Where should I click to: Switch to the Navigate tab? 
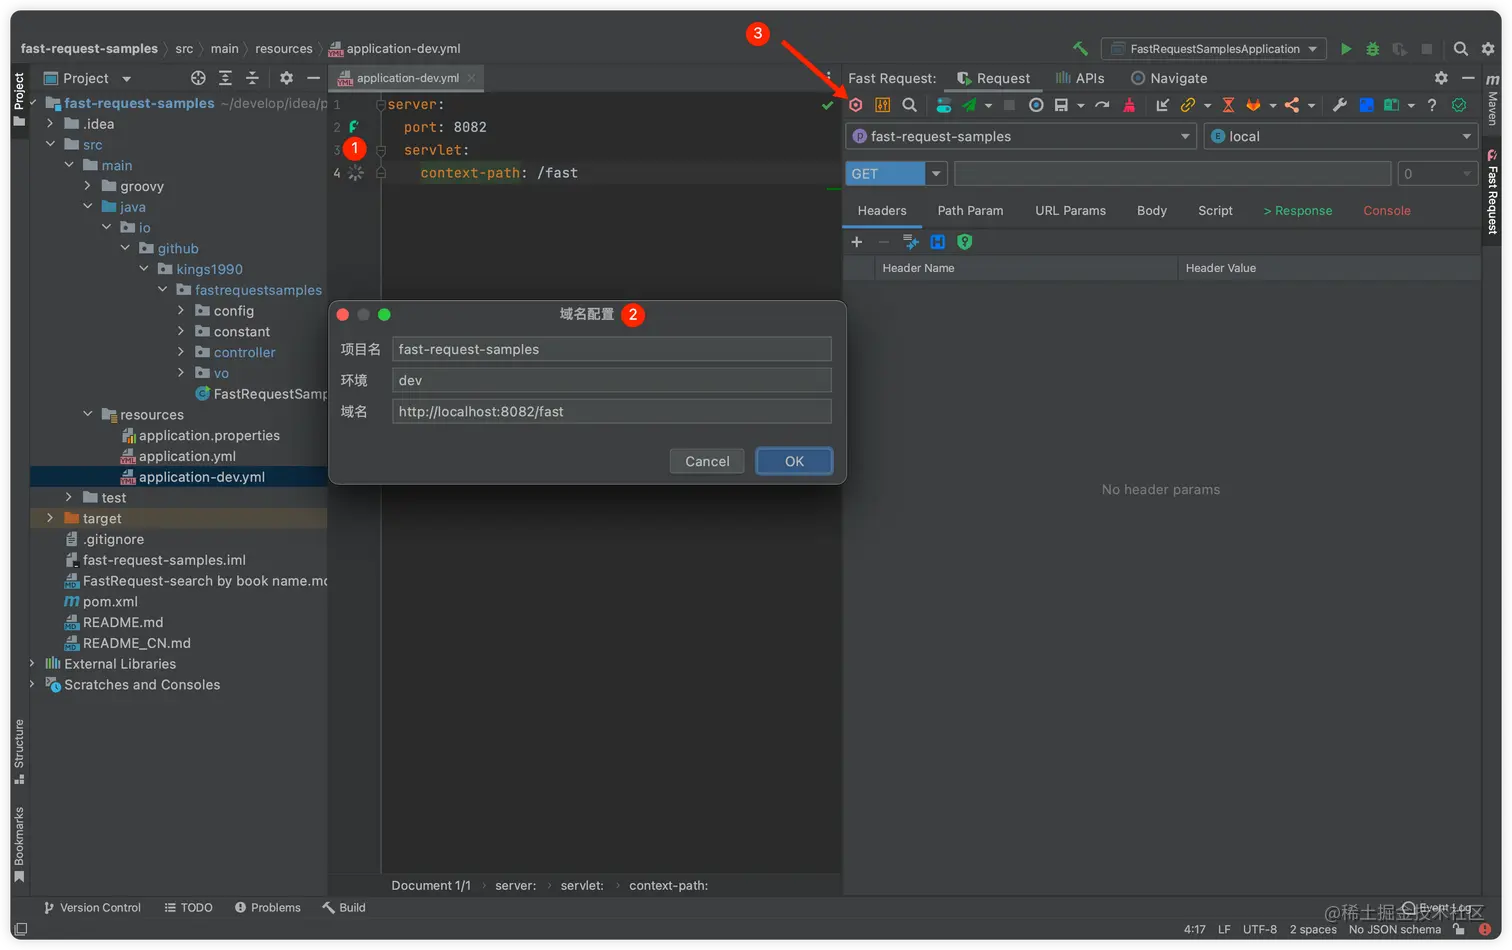[x=1169, y=78]
